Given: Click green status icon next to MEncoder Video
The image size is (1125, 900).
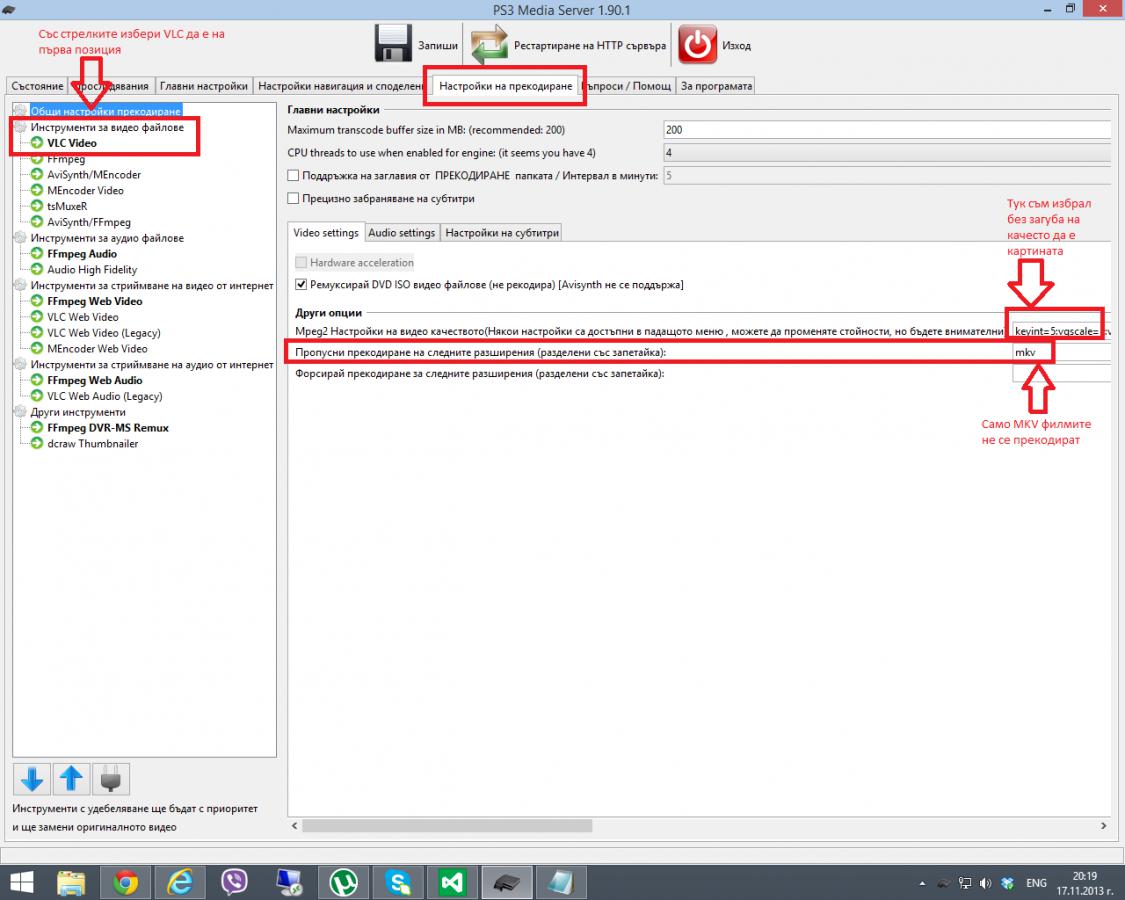Looking at the screenshot, I should 37,190.
